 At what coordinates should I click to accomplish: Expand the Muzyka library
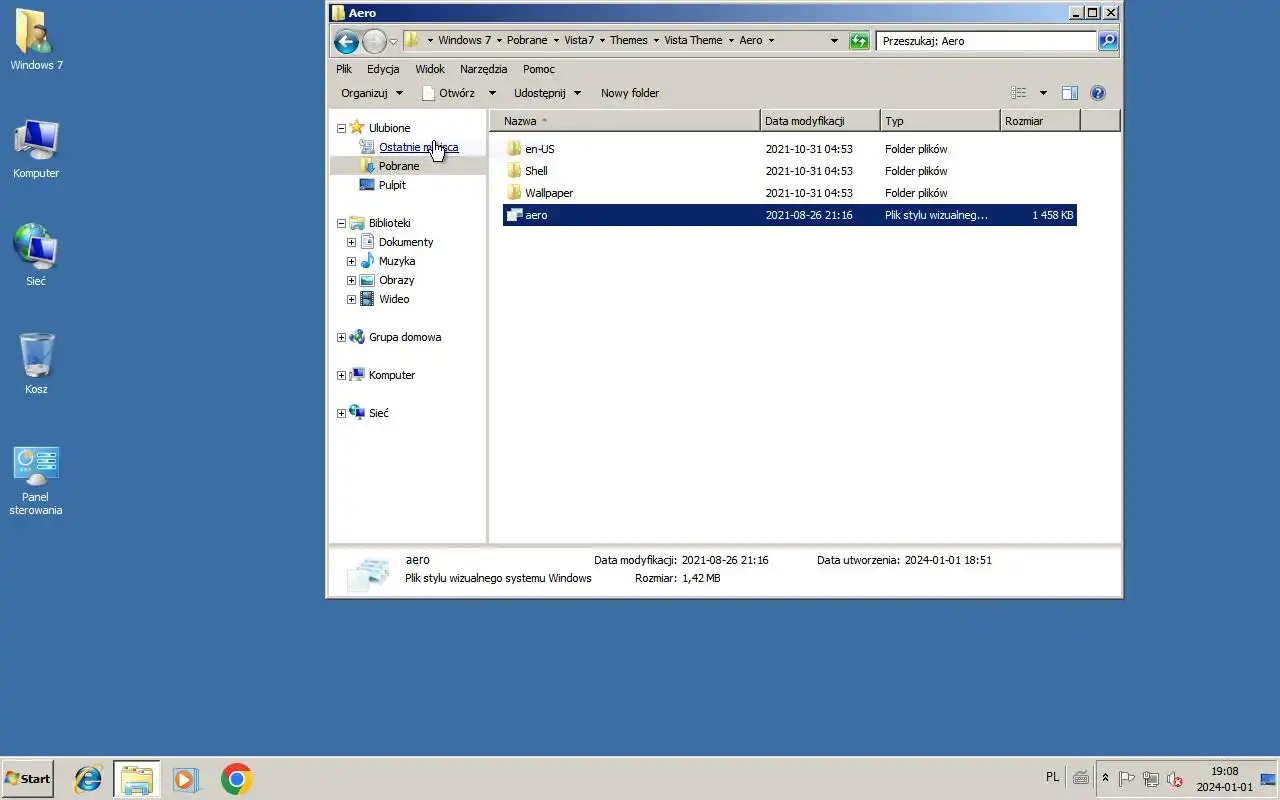(351, 261)
